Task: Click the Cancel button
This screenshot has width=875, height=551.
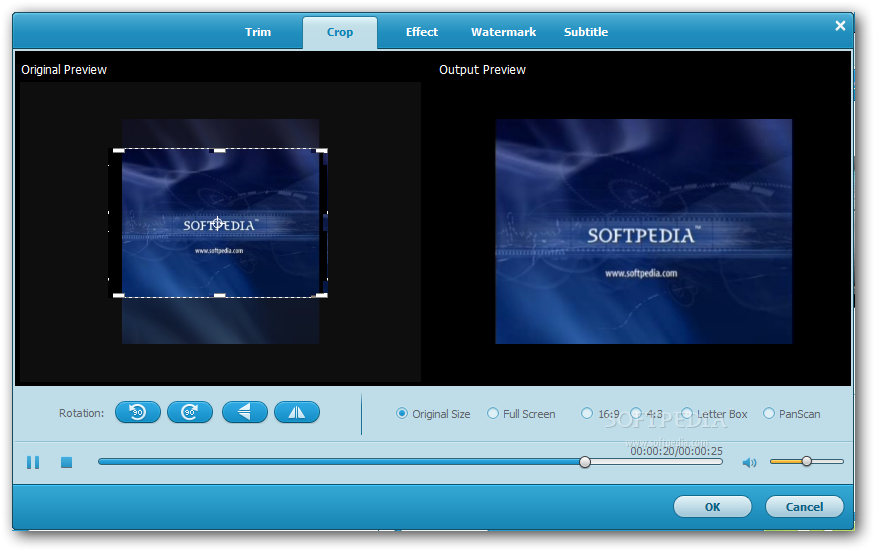Action: click(x=804, y=507)
